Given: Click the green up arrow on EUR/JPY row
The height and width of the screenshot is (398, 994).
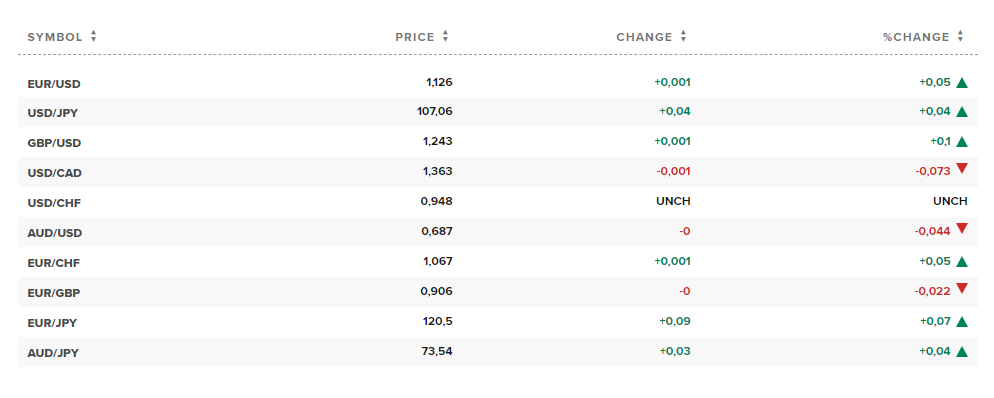Looking at the screenshot, I should [x=962, y=322].
